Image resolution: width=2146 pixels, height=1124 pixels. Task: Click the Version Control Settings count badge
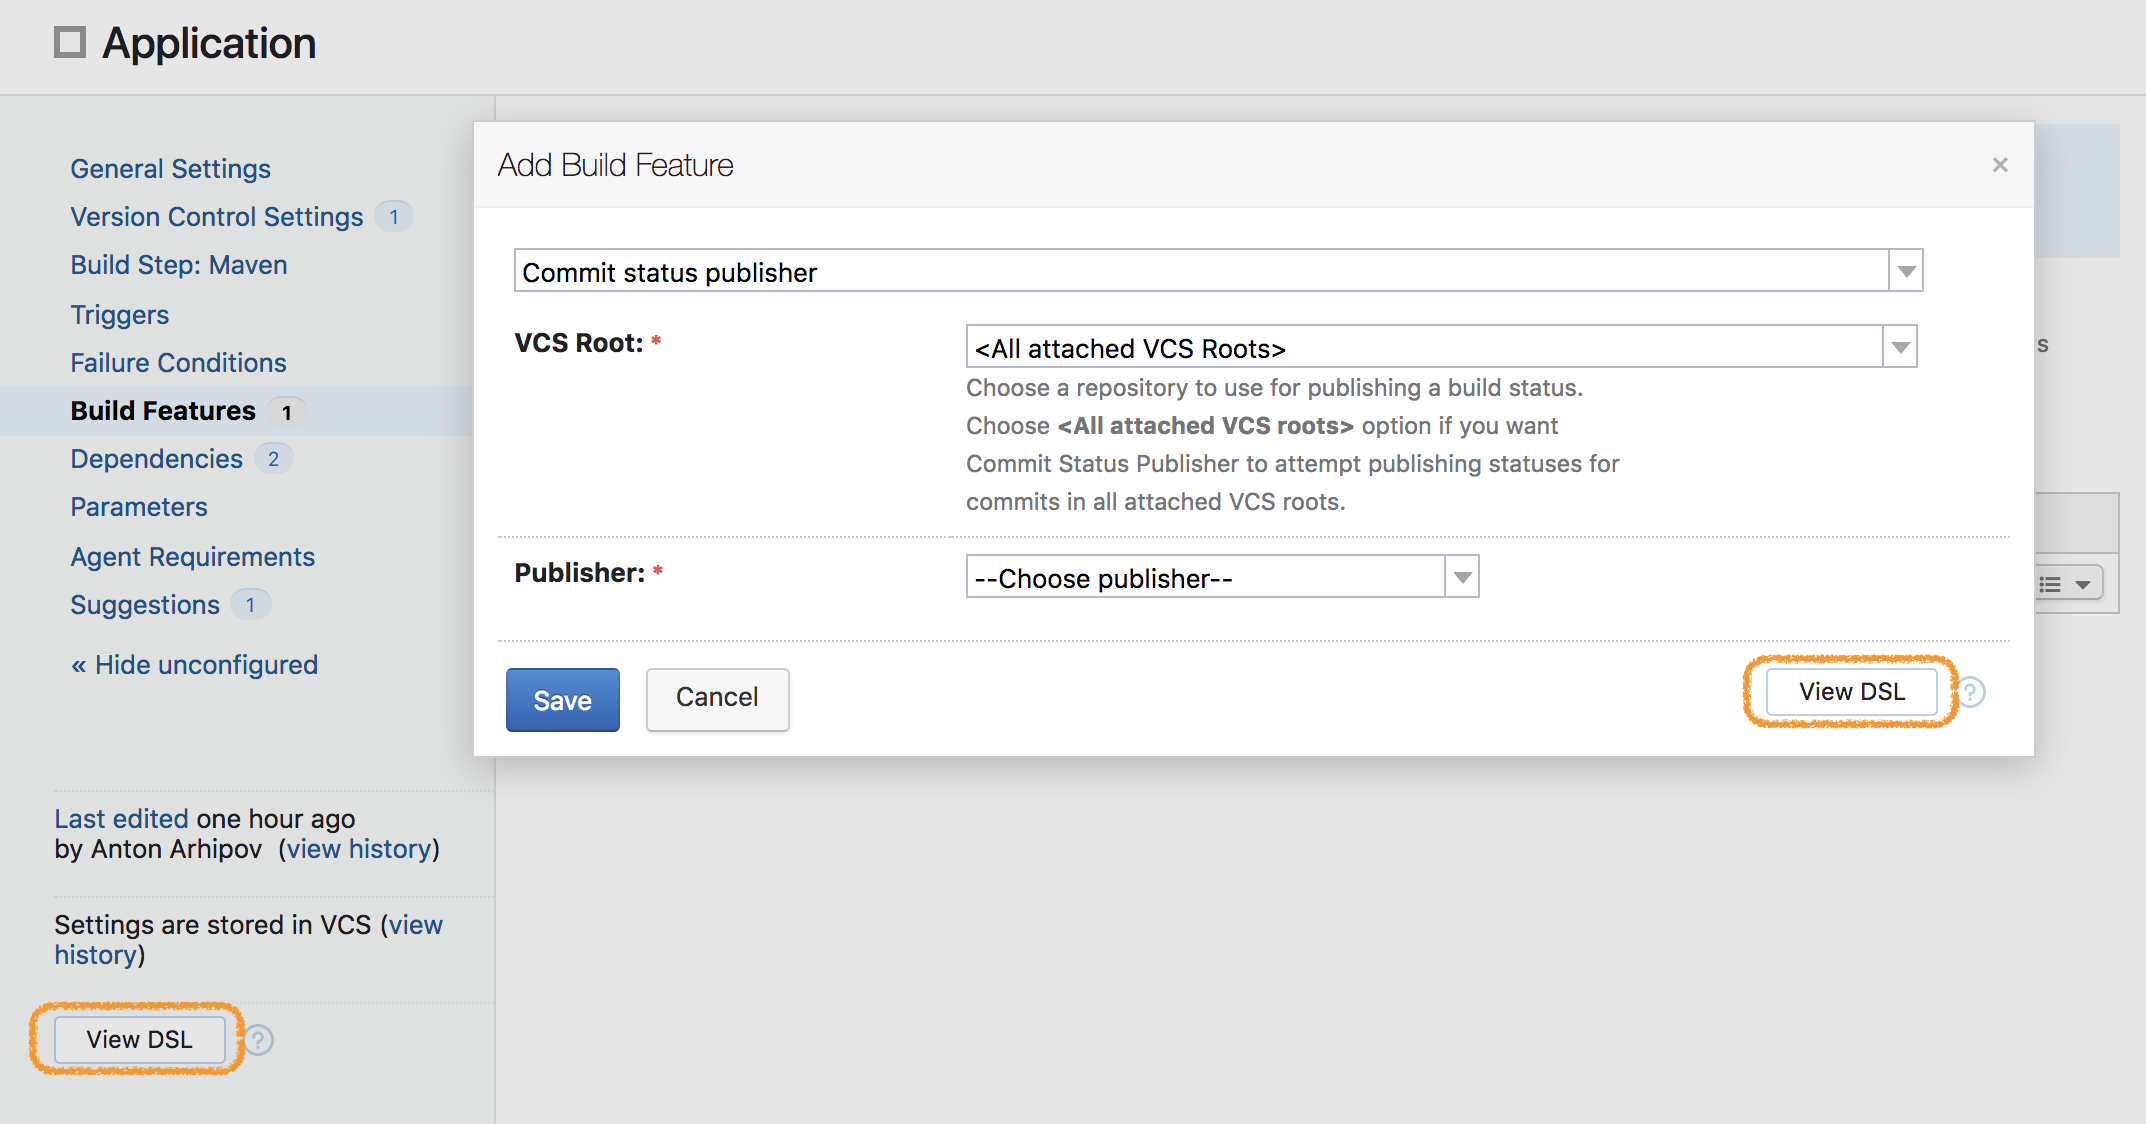[394, 217]
